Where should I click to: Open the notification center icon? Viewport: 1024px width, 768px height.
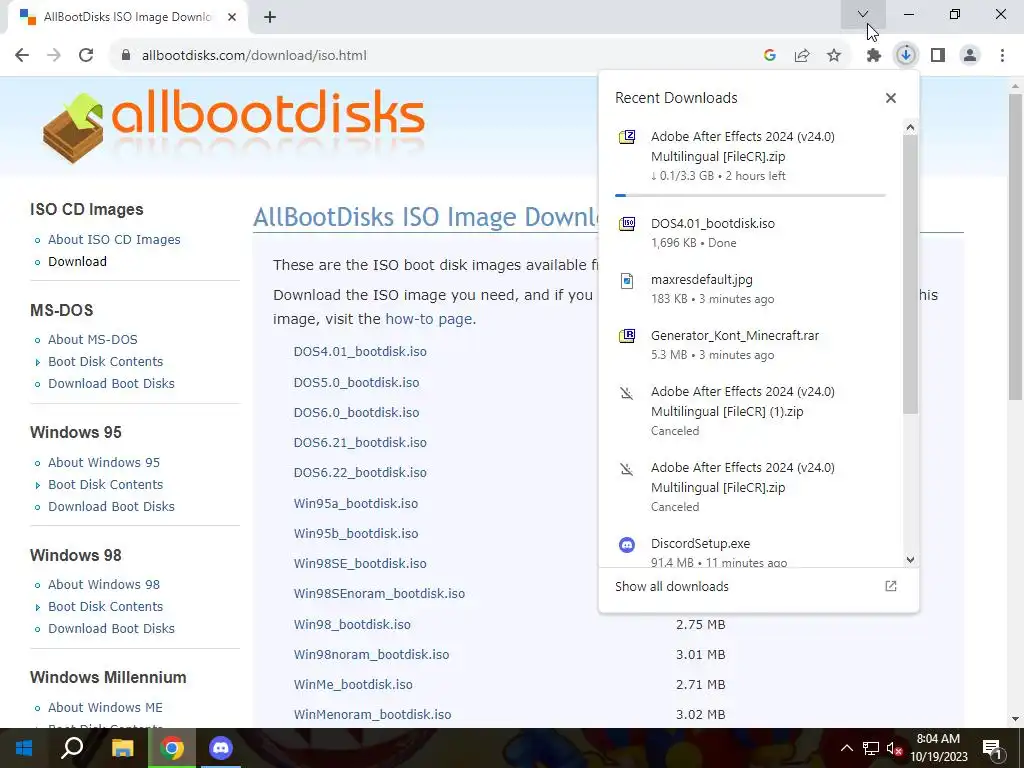coord(992,748)
